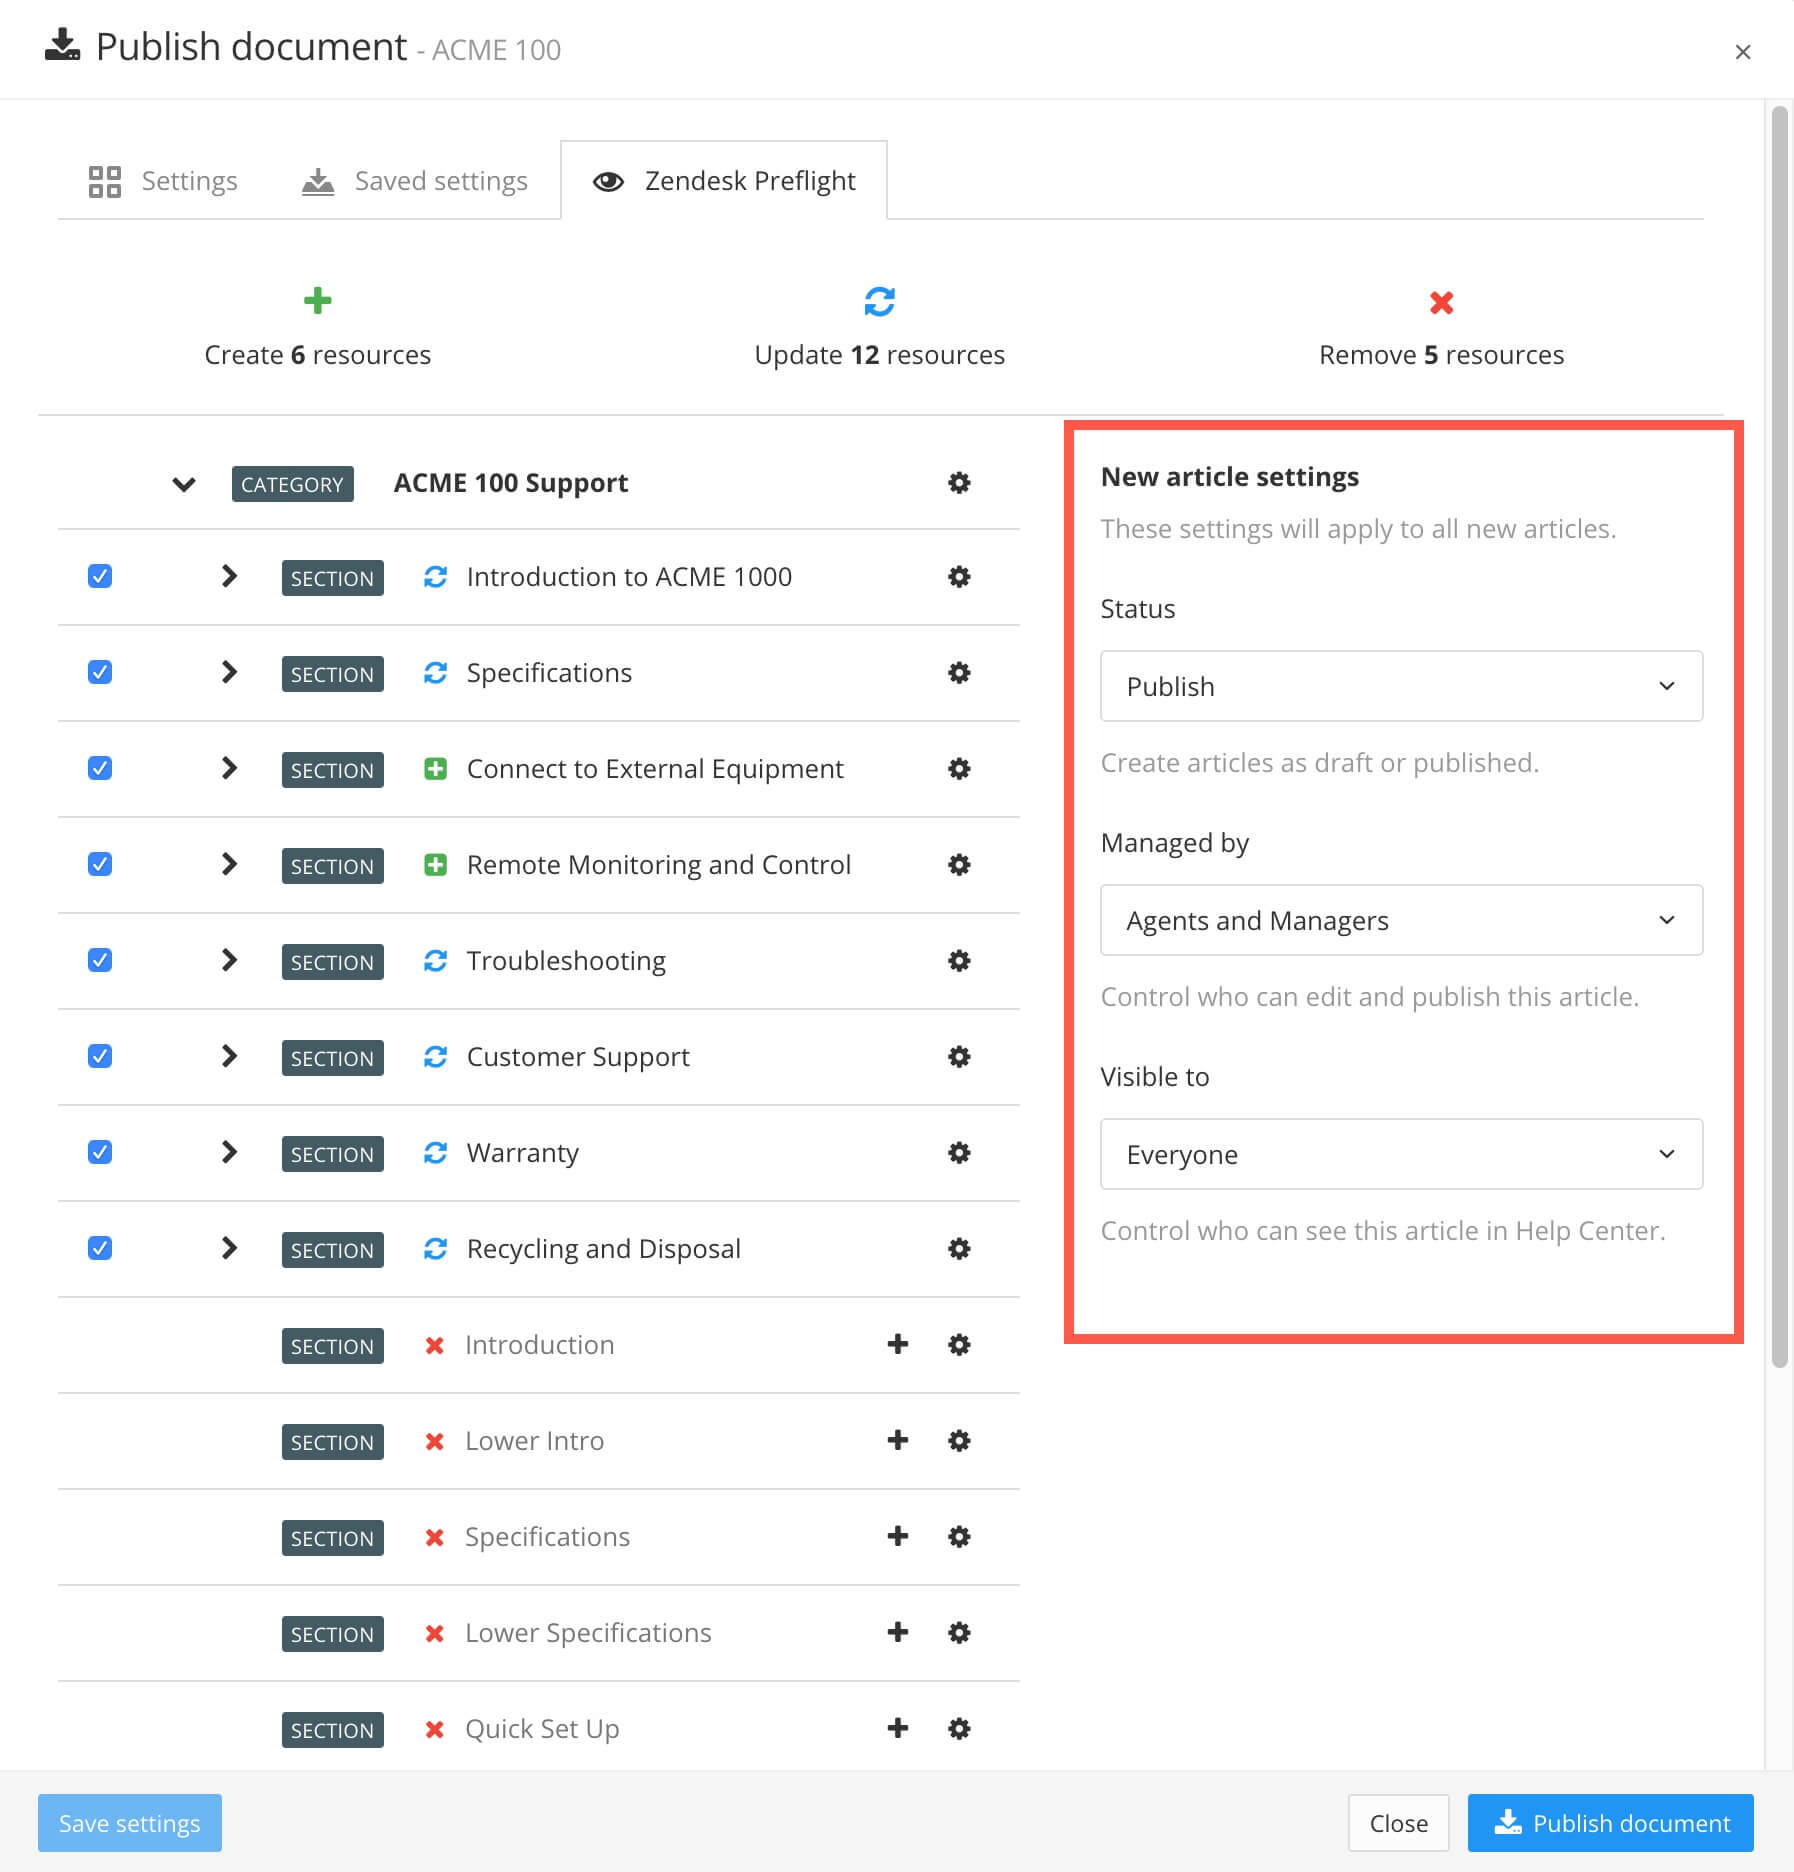
Task: Collapse the ACME 100 Support category chevron
Action: coord(184,483)
